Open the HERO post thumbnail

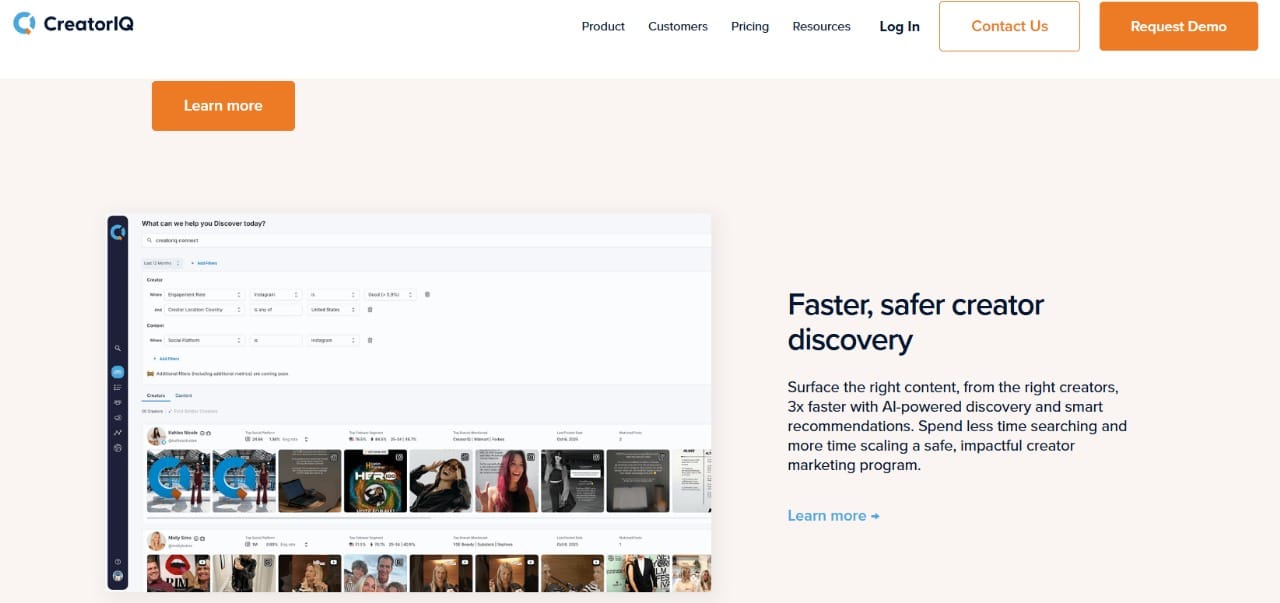pos(375,481)
